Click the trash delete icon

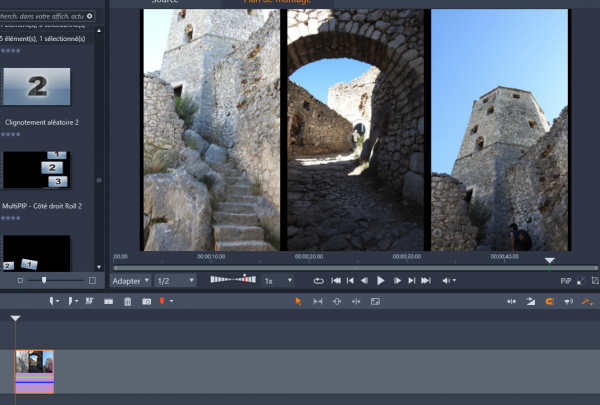click(x=127, y=301)
